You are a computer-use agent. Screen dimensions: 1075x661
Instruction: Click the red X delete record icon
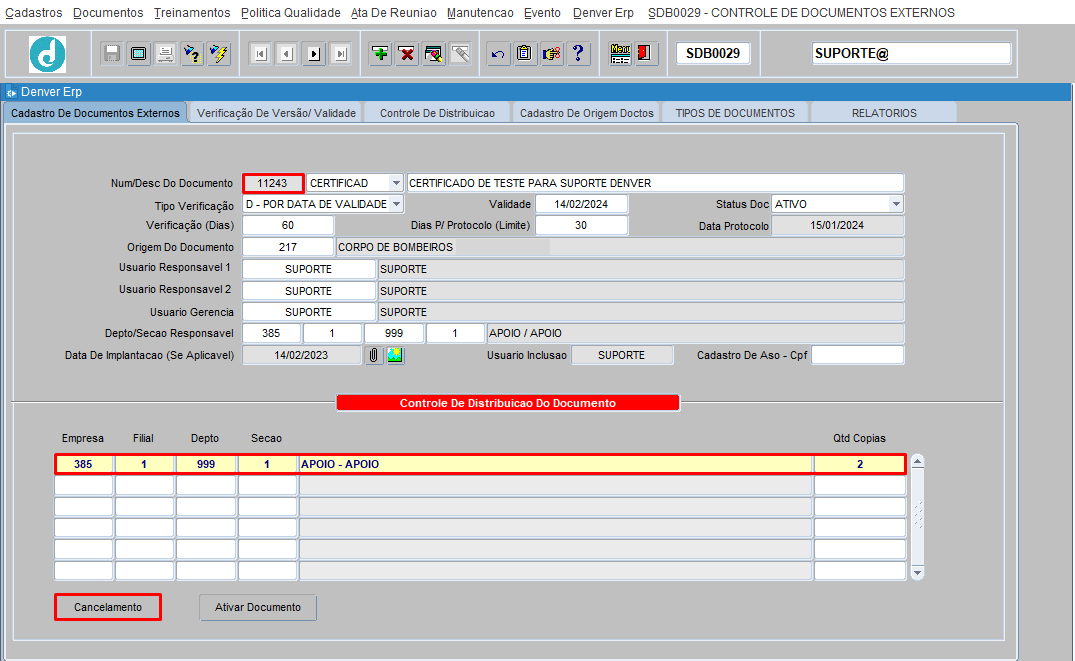[407, 53]
